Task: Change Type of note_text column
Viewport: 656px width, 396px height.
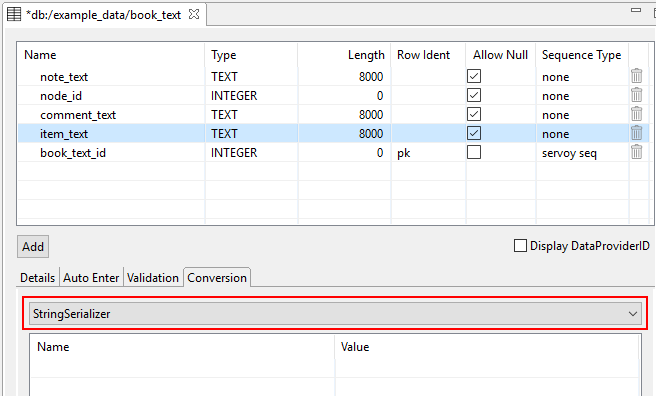Action: (x=224, y=77)
